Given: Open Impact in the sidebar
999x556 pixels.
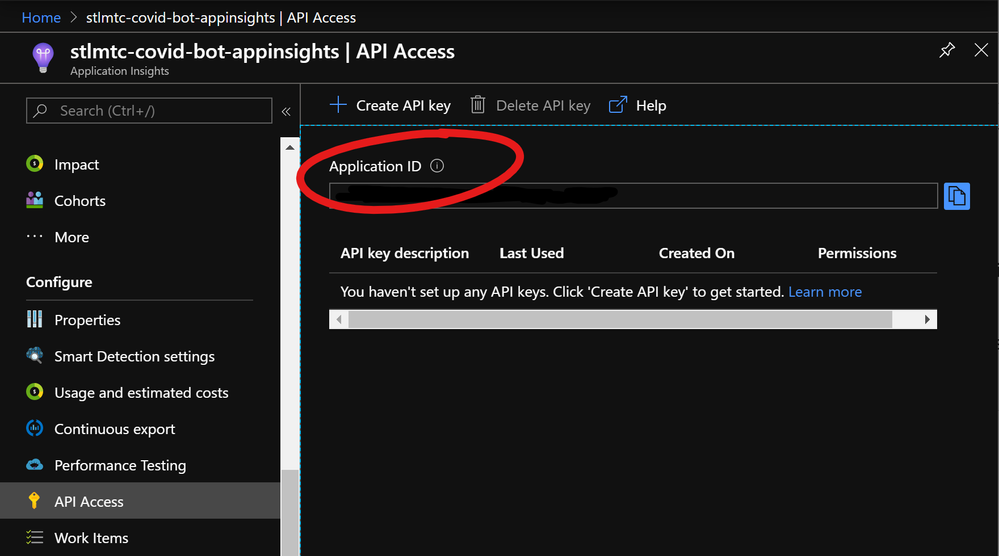Looking at the screenshot, I should [76, 164].
